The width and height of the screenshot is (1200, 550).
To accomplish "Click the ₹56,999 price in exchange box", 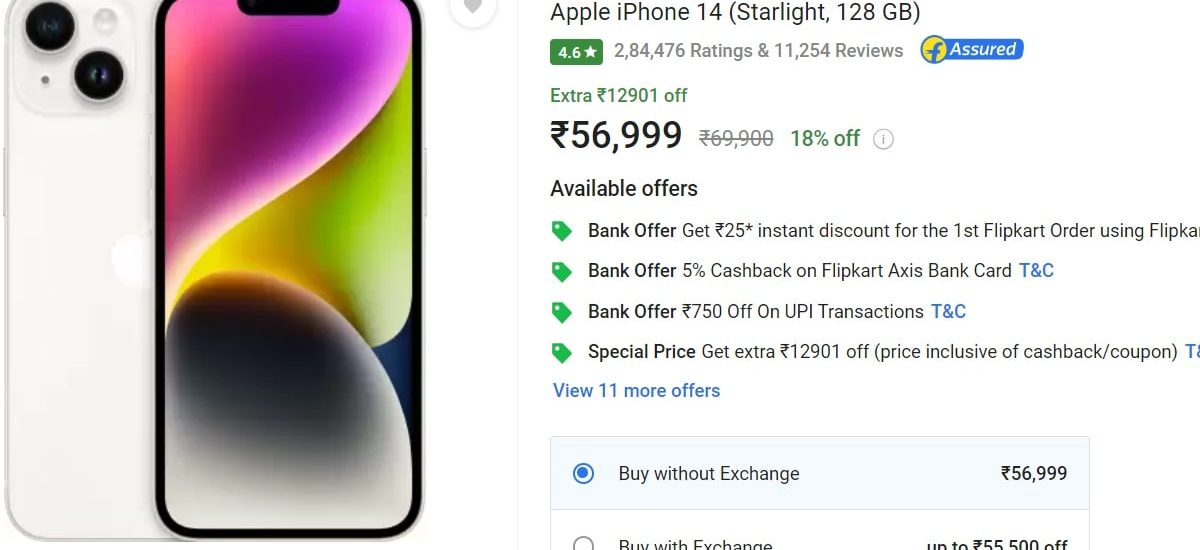I will coord(1034,473).
